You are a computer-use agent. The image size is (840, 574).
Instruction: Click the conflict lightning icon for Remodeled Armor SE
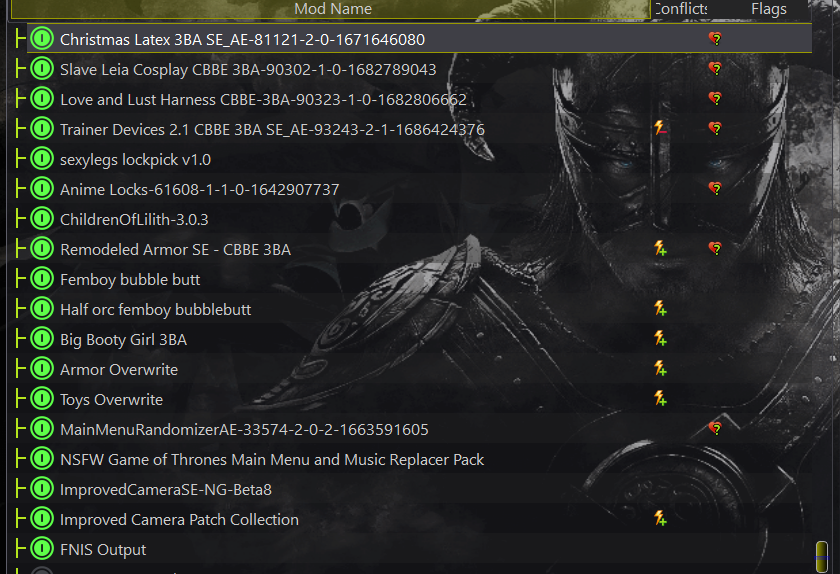[660, 248]
